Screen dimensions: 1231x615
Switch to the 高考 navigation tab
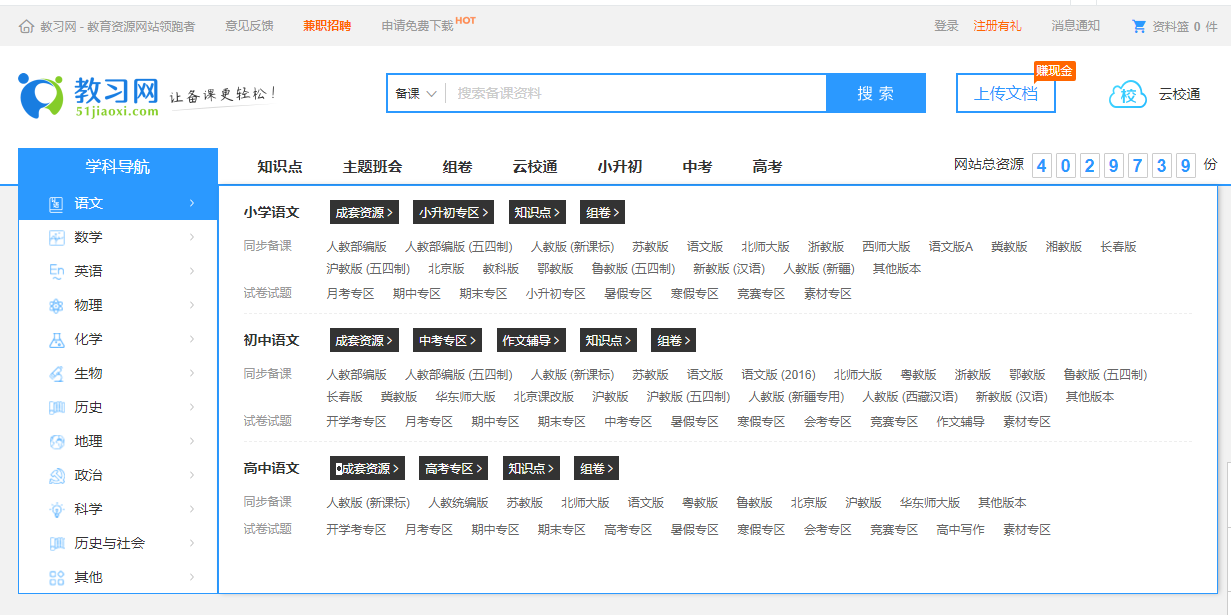[x=765, y=166]
